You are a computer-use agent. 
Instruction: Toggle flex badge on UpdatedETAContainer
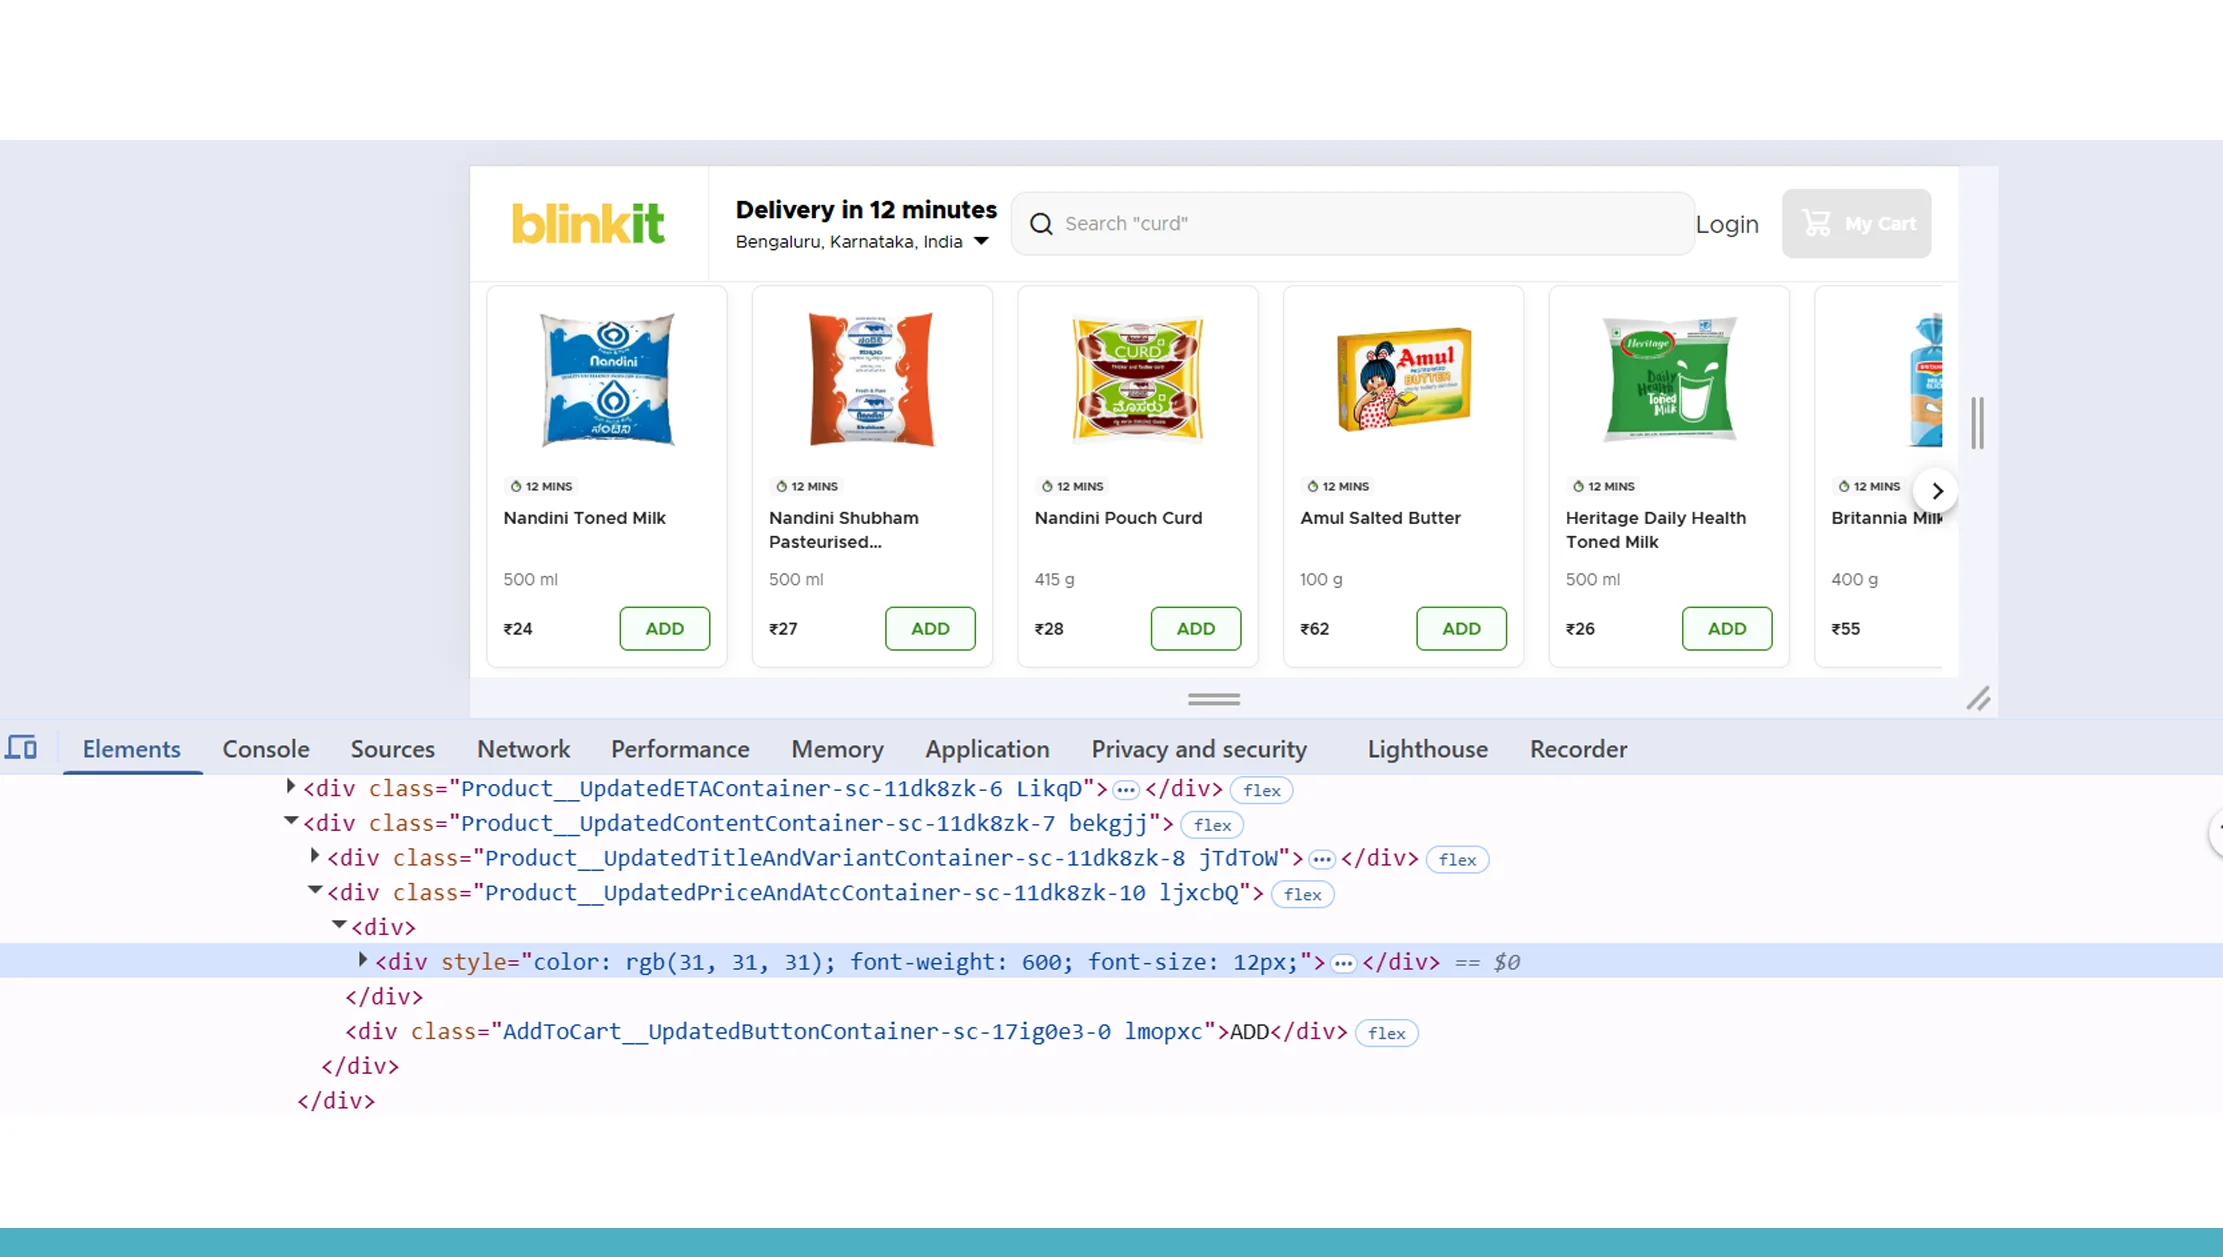coord(1261,790)
